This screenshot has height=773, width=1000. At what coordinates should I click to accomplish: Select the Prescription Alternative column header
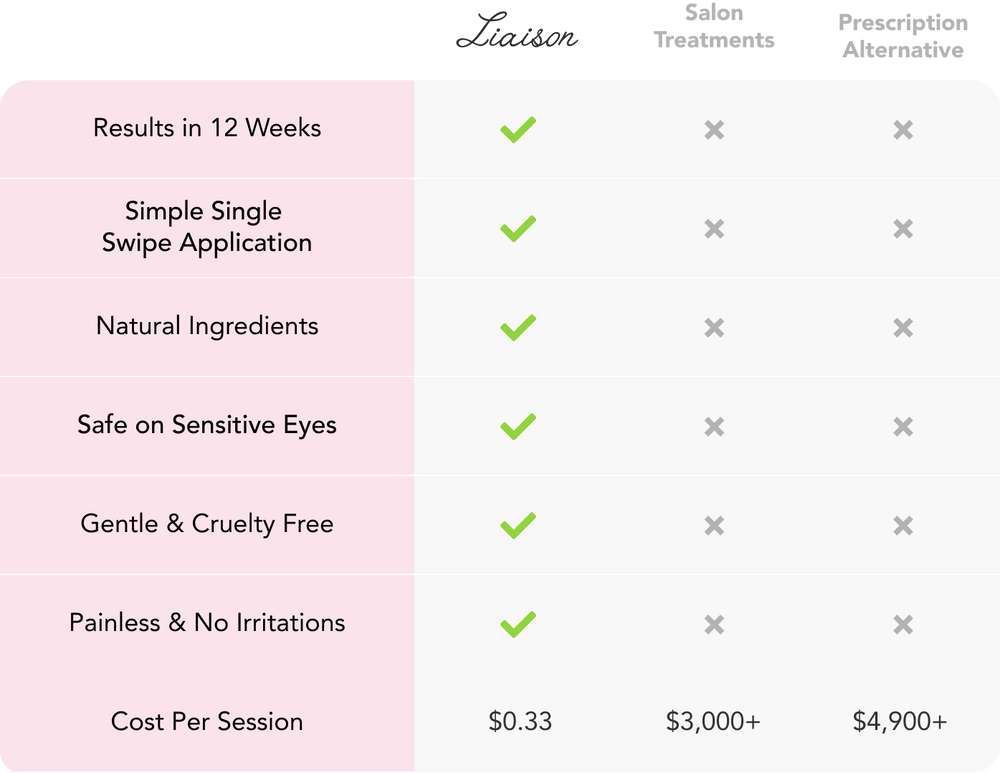click(x=903, y=36)
